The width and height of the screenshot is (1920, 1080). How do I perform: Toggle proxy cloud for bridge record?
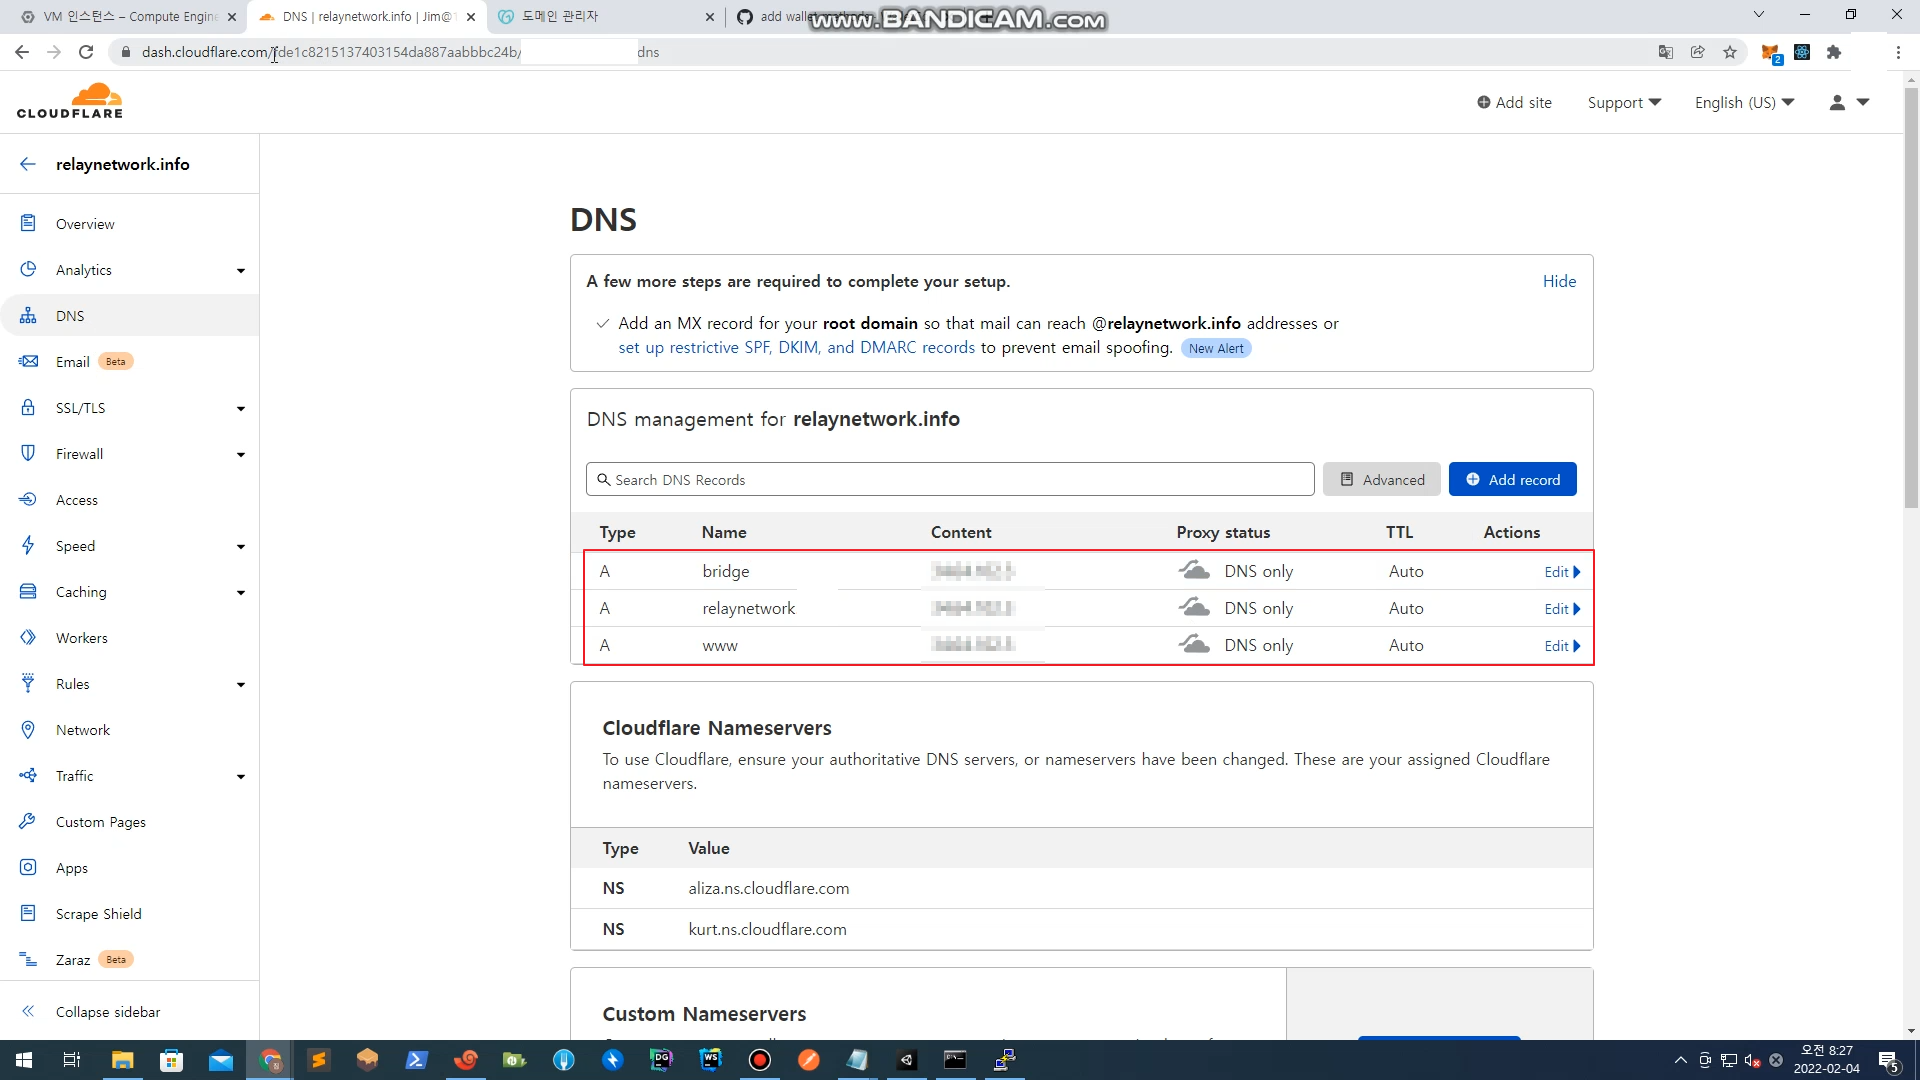point(1194,571)
